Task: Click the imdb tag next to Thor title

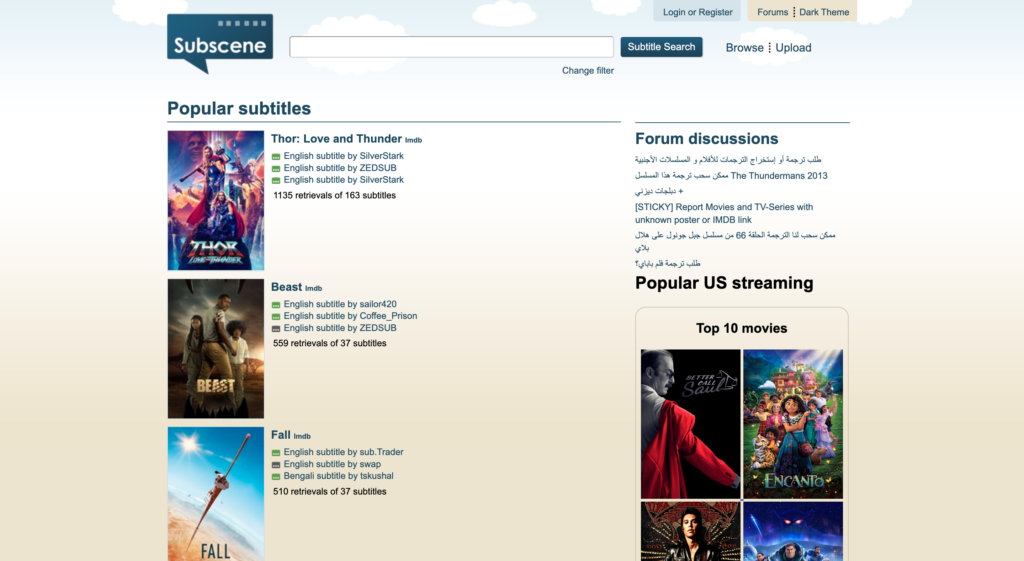Action: pos(413,140)
